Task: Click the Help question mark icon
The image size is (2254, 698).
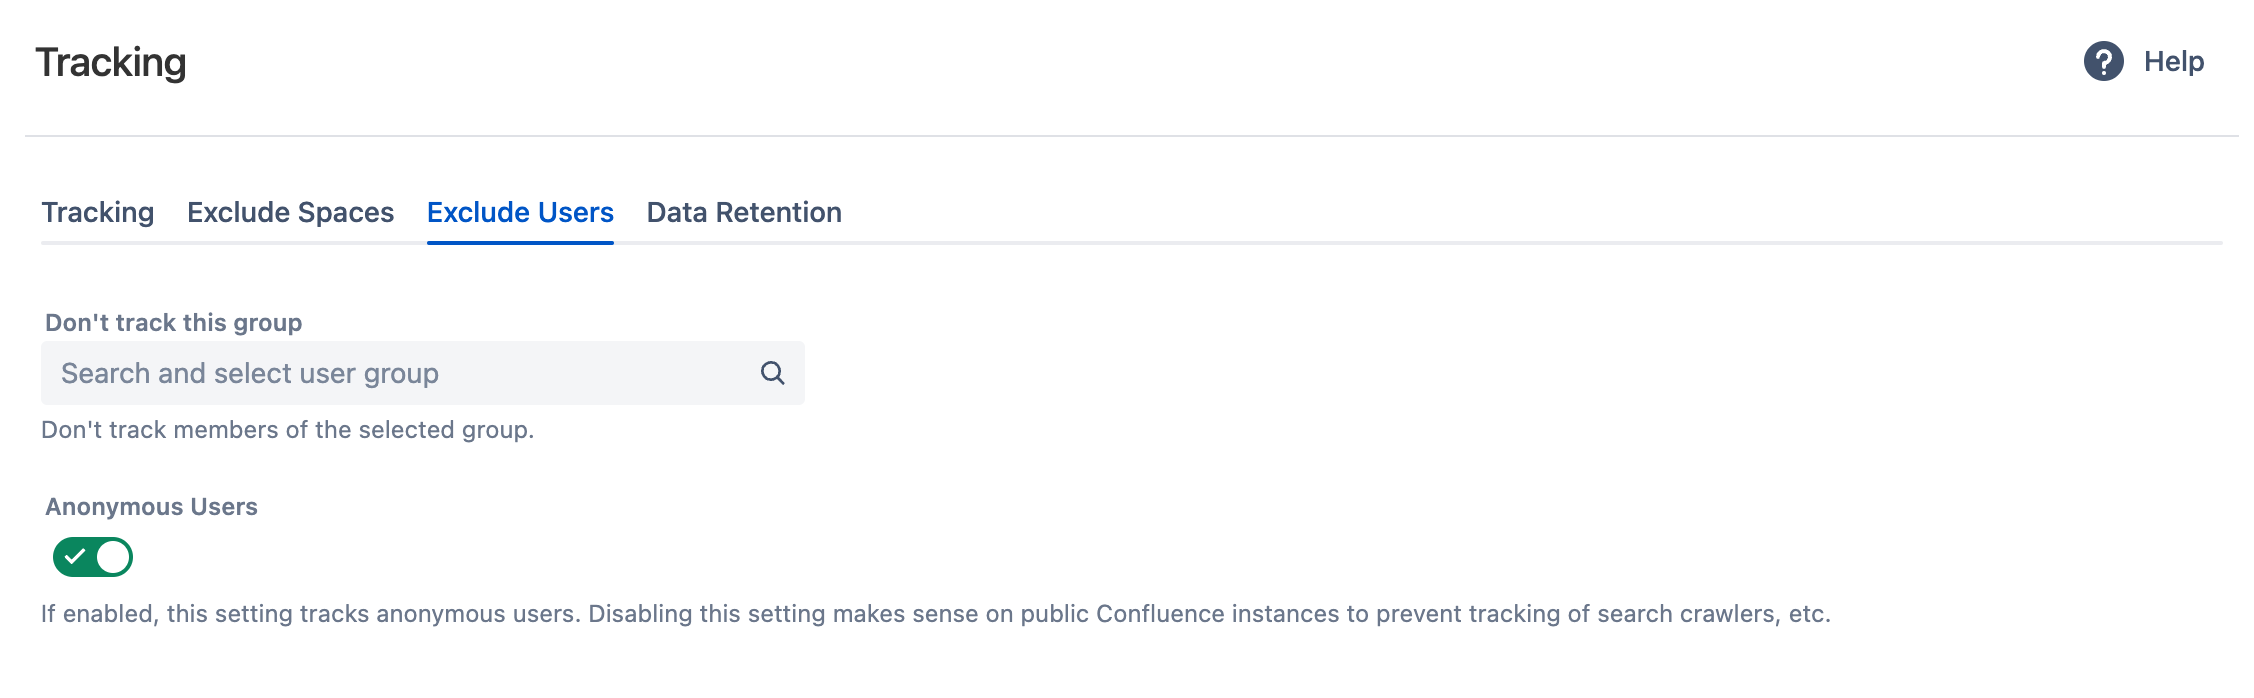Action: pos(2103,61)
